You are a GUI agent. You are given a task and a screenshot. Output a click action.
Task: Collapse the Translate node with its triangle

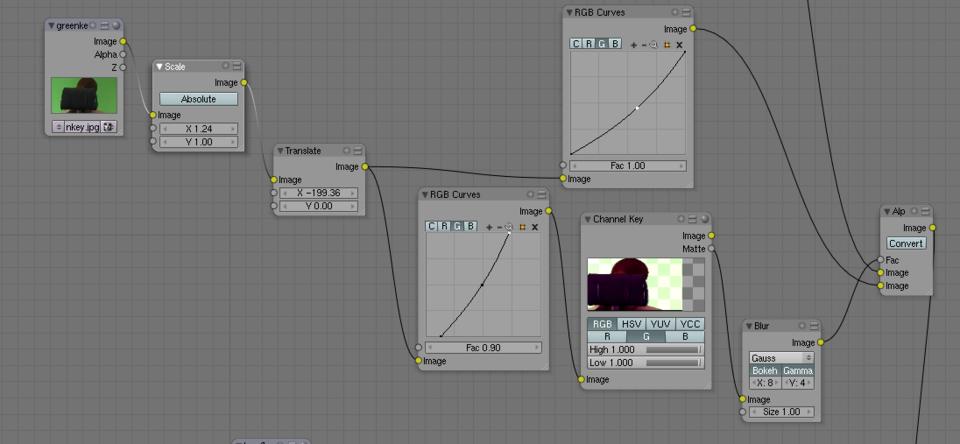tap(280, 151)
